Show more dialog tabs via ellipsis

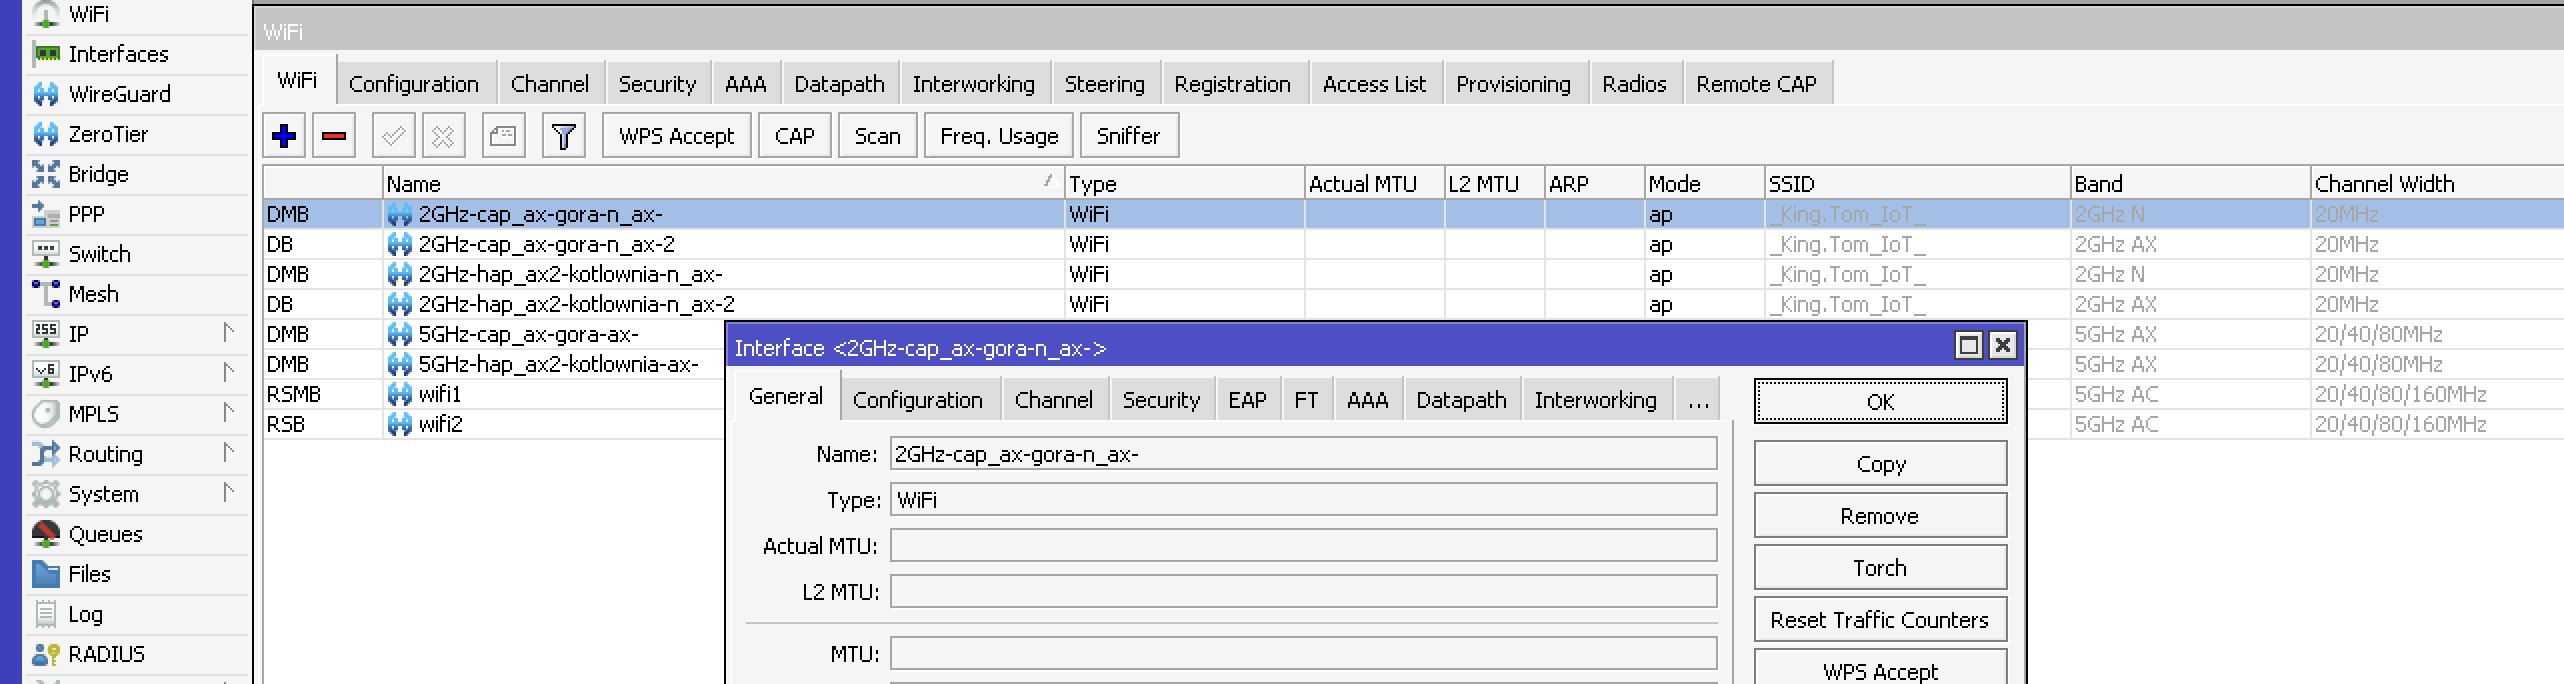tap(1697, 401)
